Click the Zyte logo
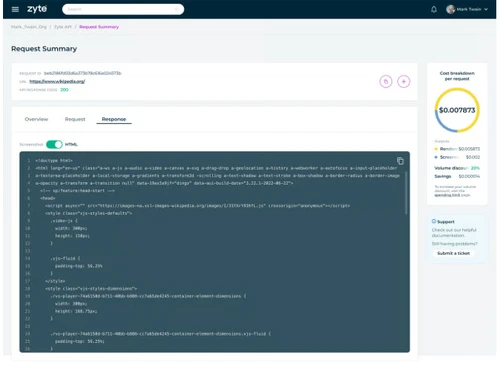Viewport: 500px width, 375px height. (x=37, y=9)
